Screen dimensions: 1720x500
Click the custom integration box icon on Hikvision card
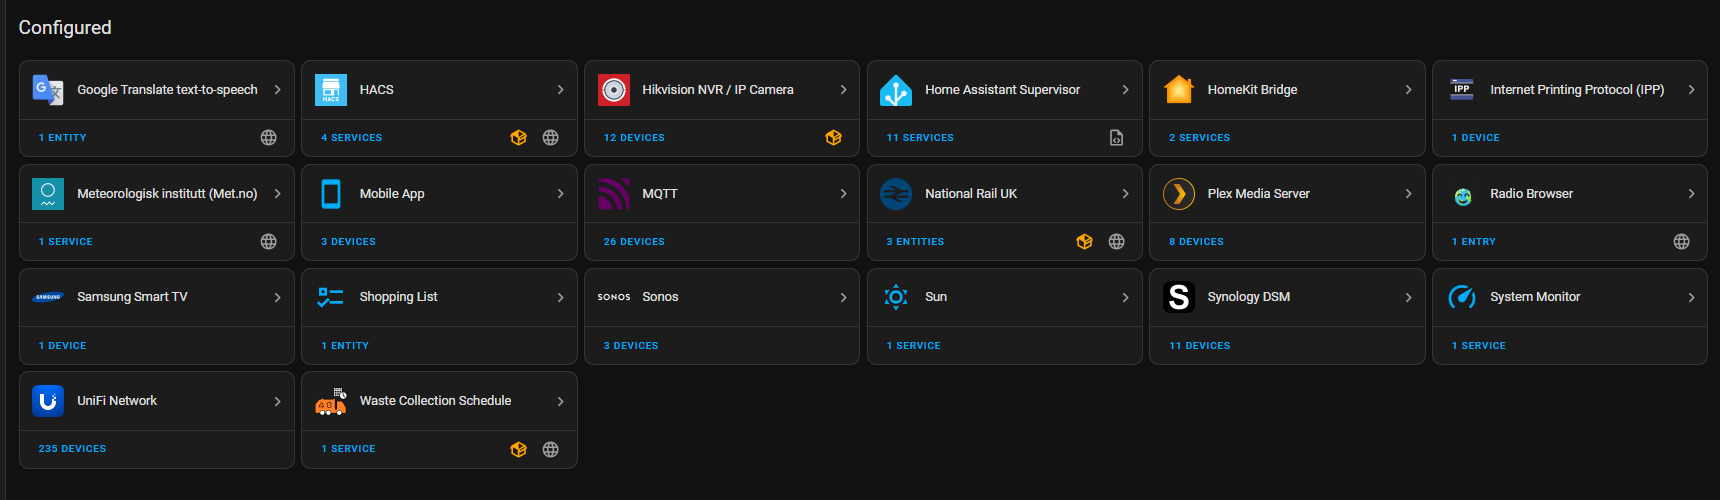click(x=833, y=138)
